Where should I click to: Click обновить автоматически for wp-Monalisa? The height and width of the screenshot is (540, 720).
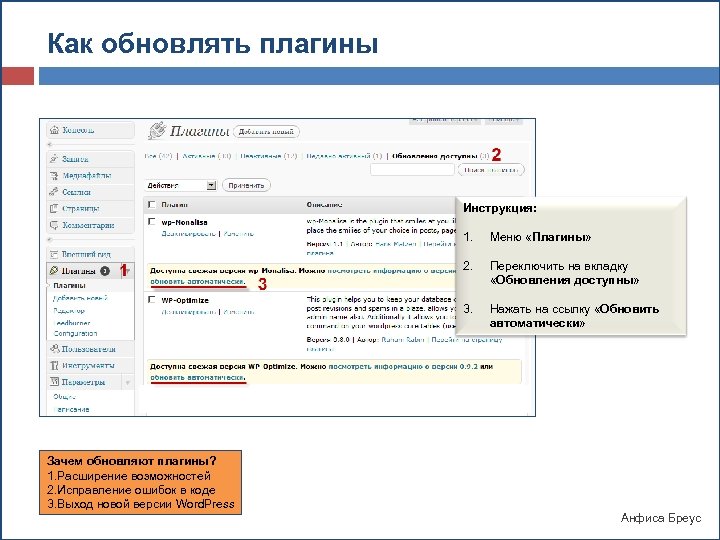click(197, 281)
